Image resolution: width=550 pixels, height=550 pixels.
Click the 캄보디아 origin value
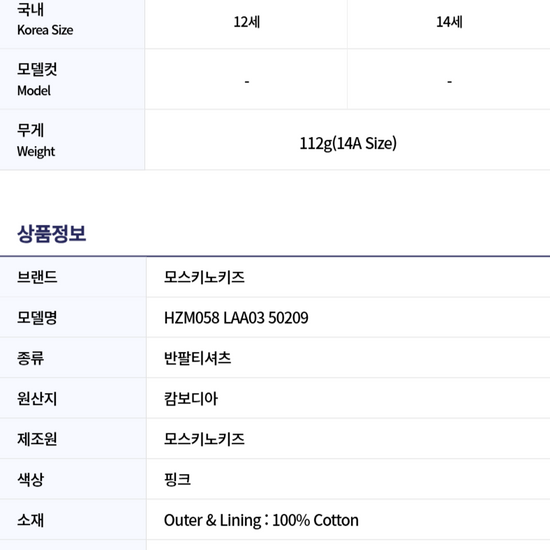tap(191, 399)
